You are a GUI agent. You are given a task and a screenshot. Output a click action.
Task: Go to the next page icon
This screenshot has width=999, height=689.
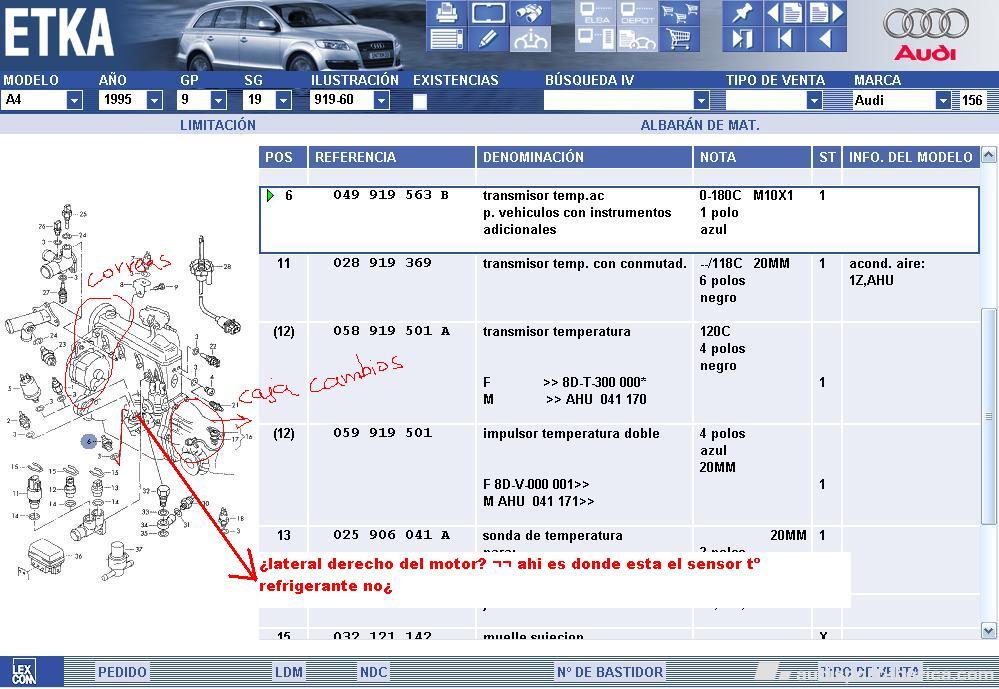(x=826, y=13)
